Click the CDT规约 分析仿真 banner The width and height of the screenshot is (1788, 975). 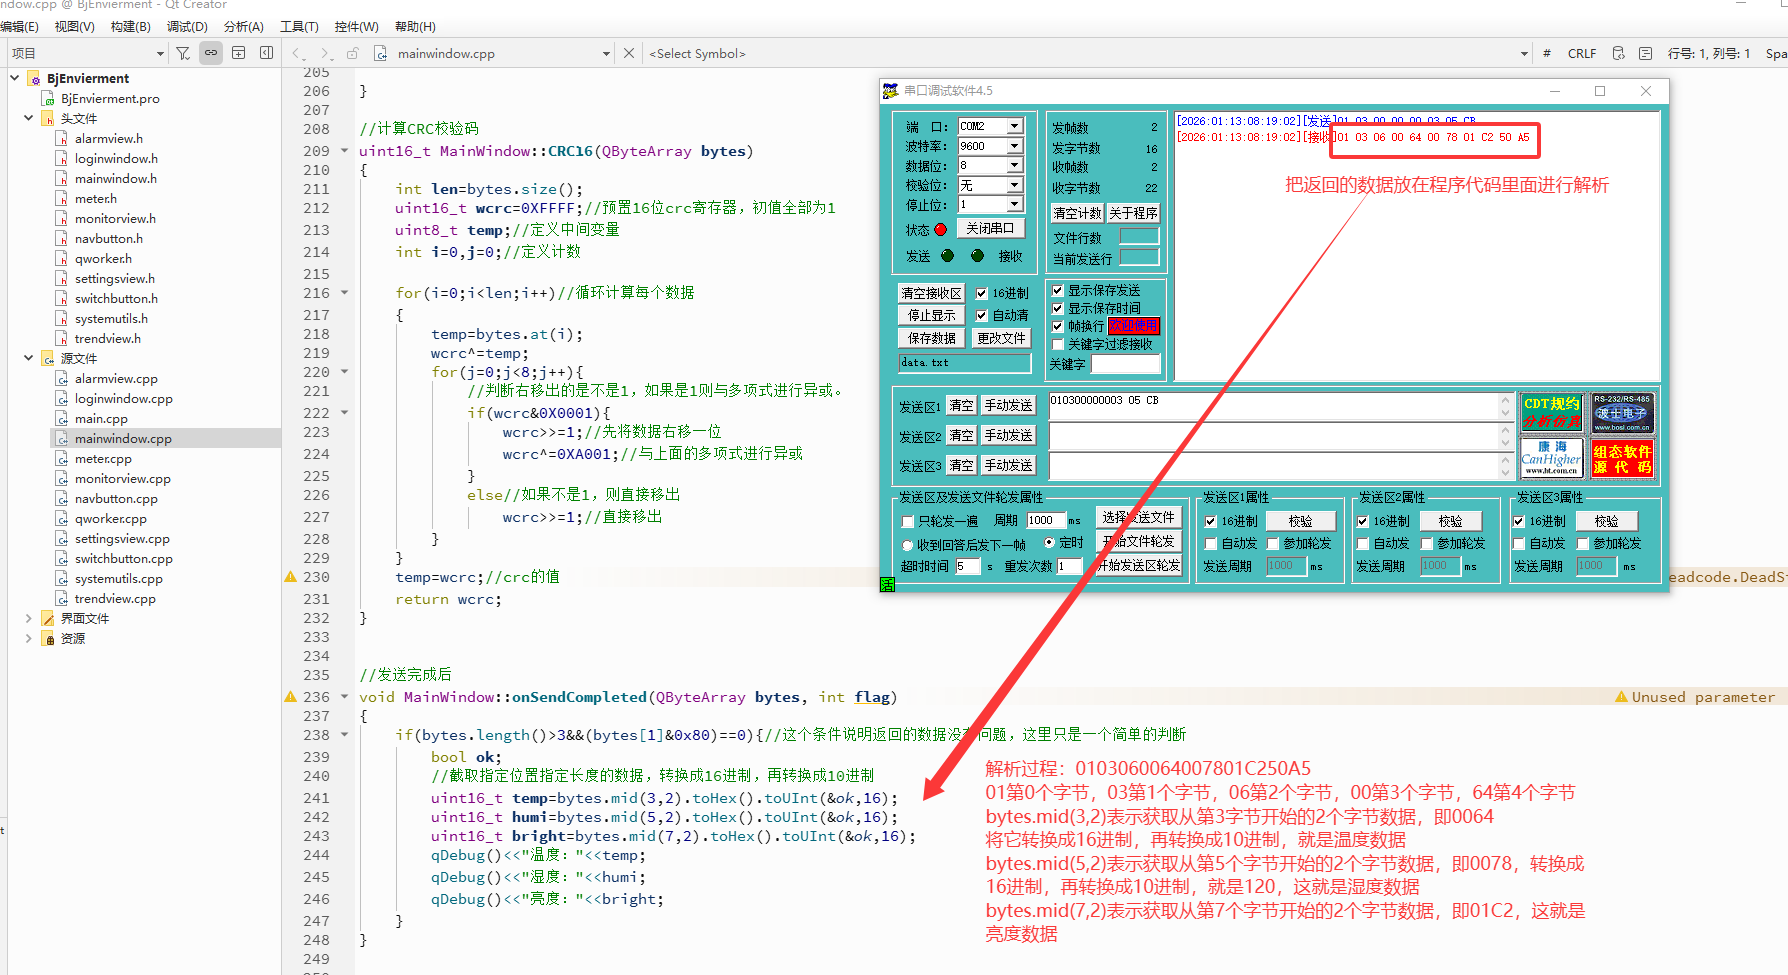(x=1552, y=413)
